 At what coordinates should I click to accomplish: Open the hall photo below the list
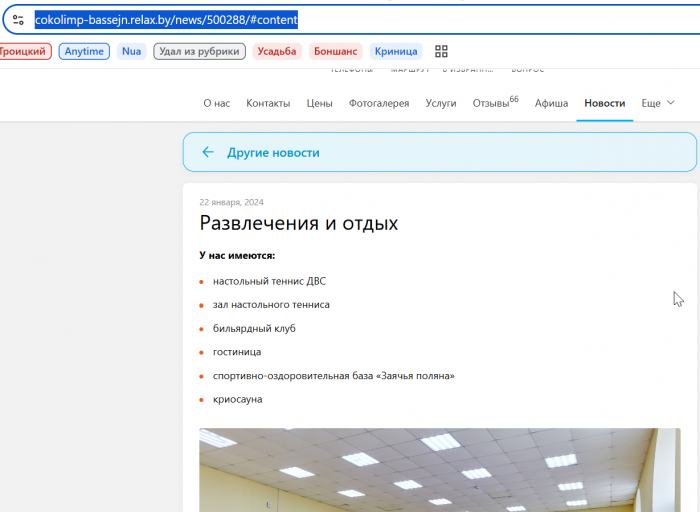440,470
